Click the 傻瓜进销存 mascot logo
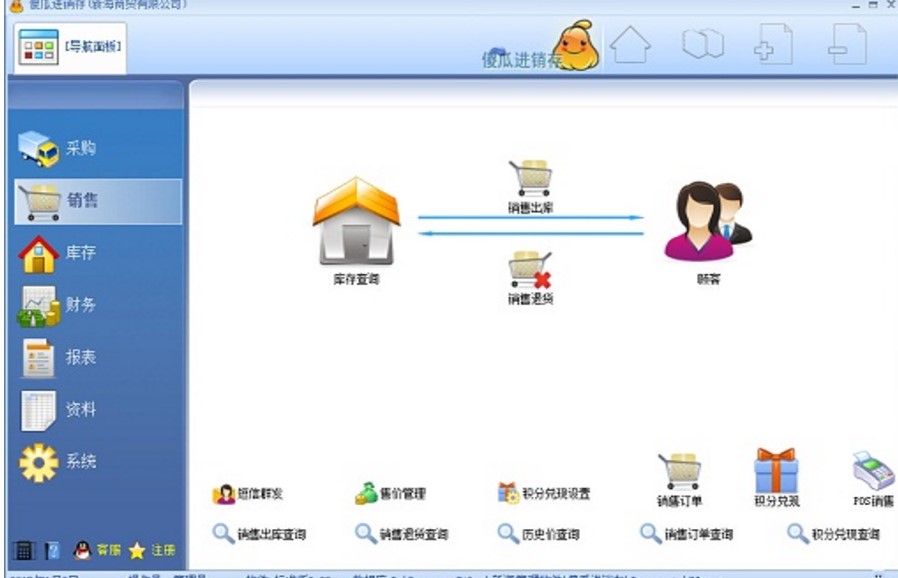Image resolution: width=898 pixels, height=578 pixels. click(x=577, y=46)
